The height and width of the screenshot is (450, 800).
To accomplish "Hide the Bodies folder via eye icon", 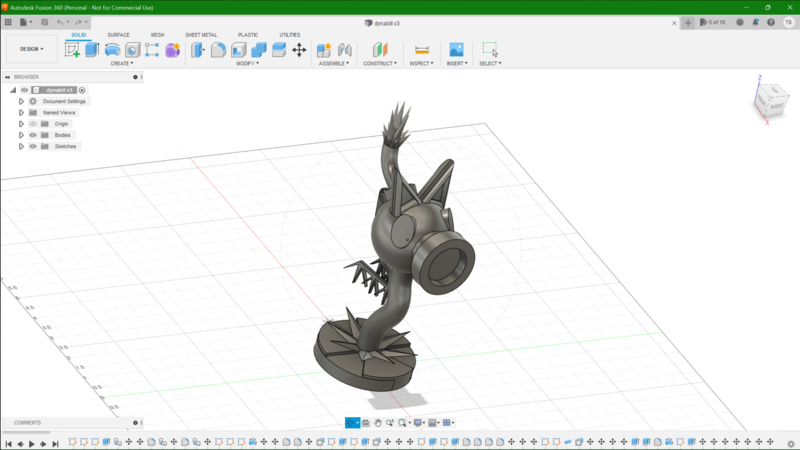I will (33, 135).
